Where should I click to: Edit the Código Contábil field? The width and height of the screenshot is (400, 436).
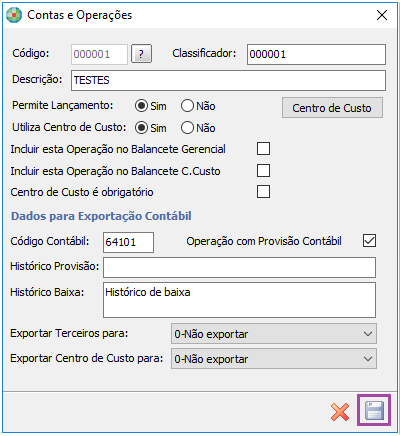(x=128, y=242)
